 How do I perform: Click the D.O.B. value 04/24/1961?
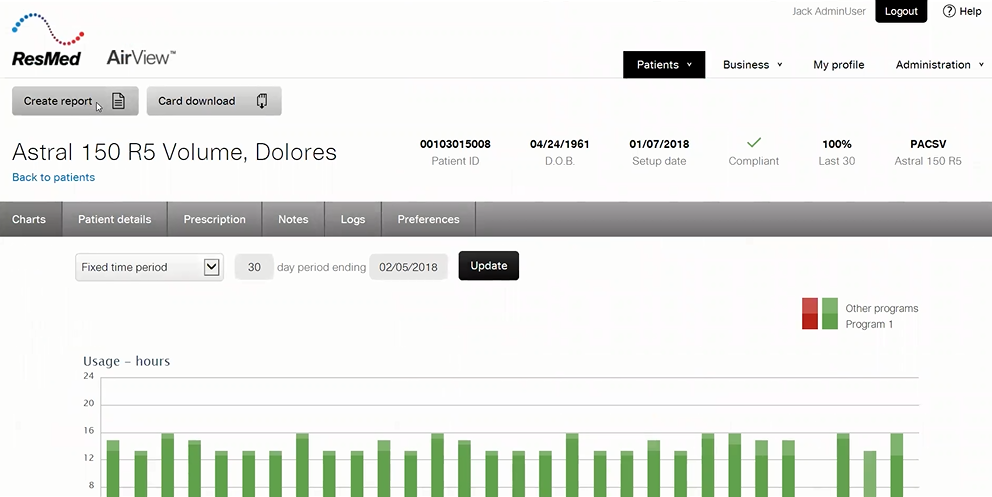[559, 144]
